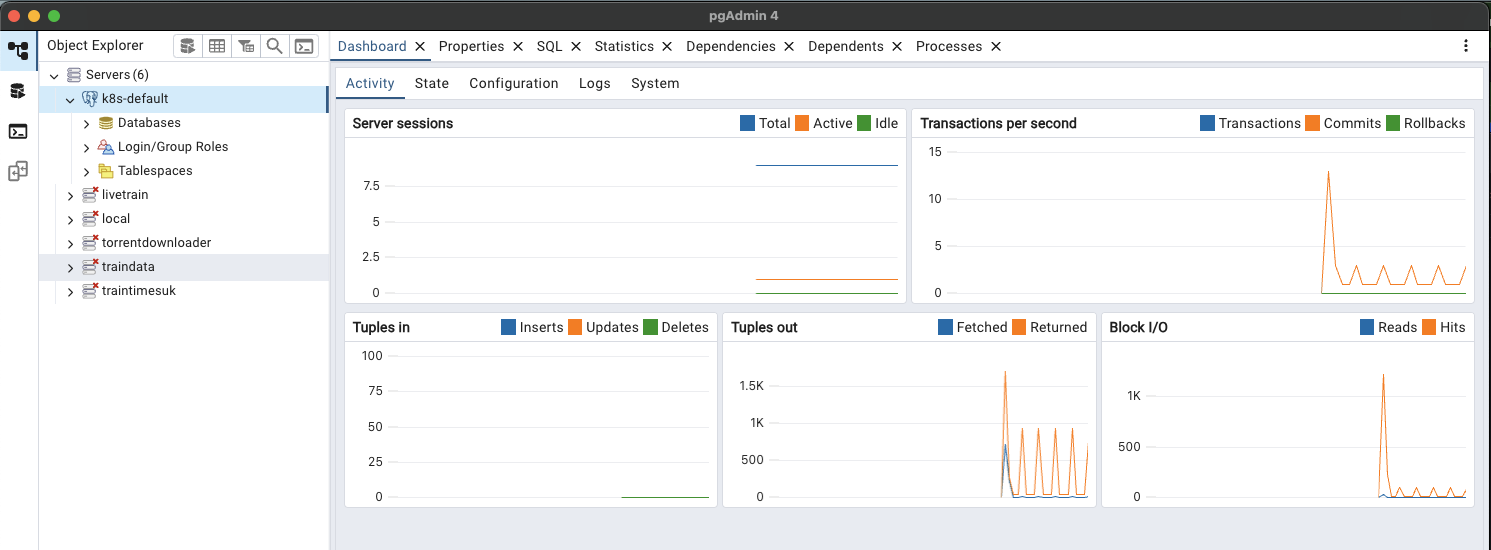This screenshot has height=550, width=1491.
Task: Open the PSQL workspace in left sidebar
Action: (x=18, y=131)
